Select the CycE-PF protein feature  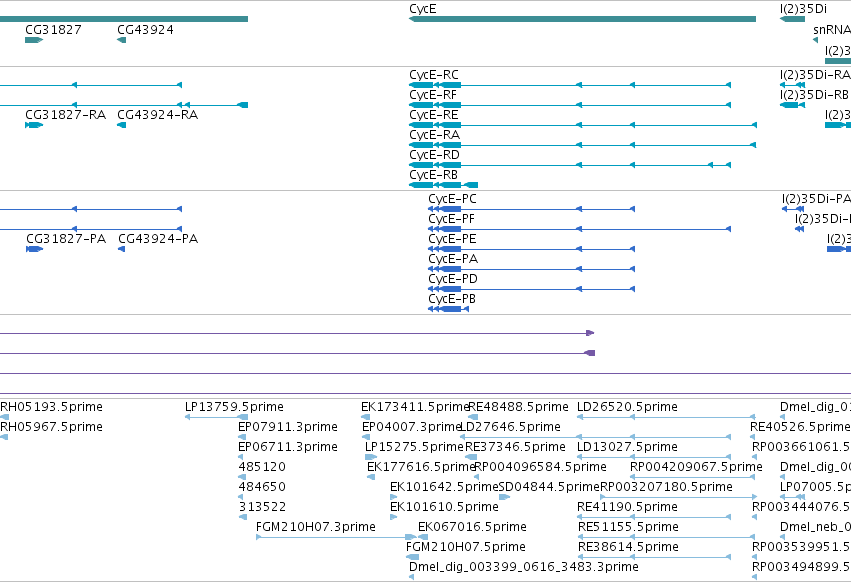(x=579, y=229)
